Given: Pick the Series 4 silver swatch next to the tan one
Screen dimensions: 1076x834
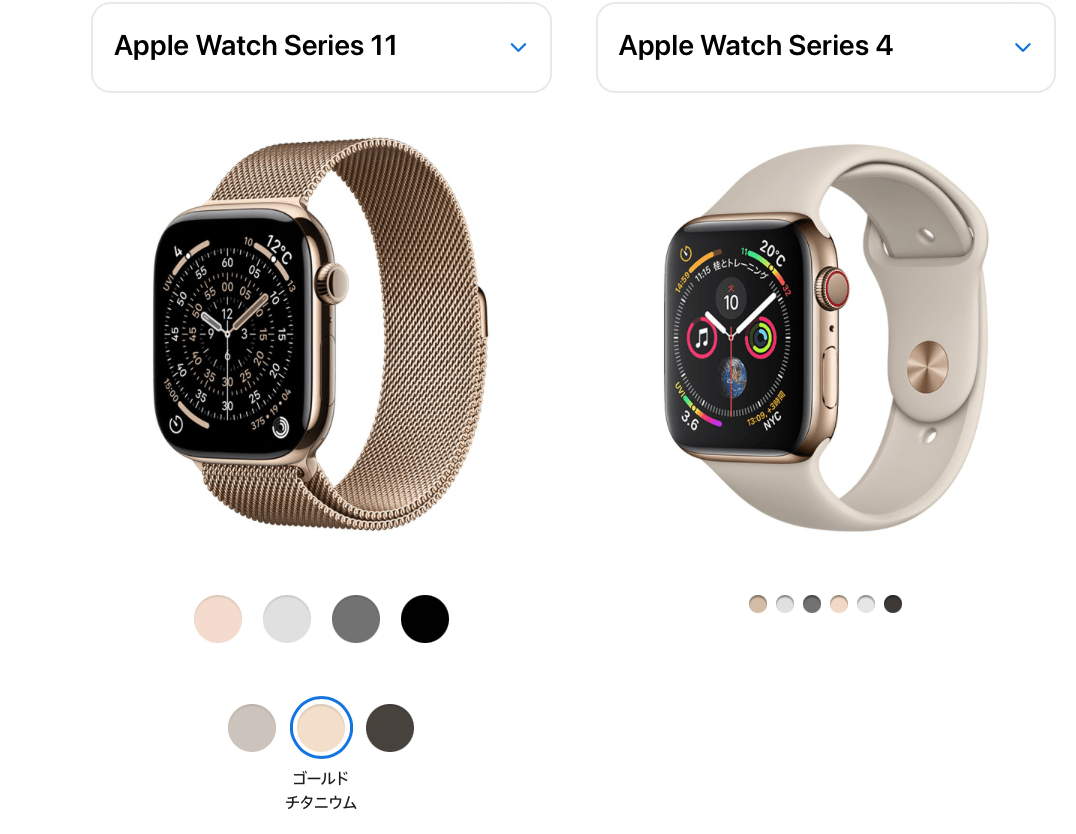Looking at the screenshot, I should click(785, 604).
